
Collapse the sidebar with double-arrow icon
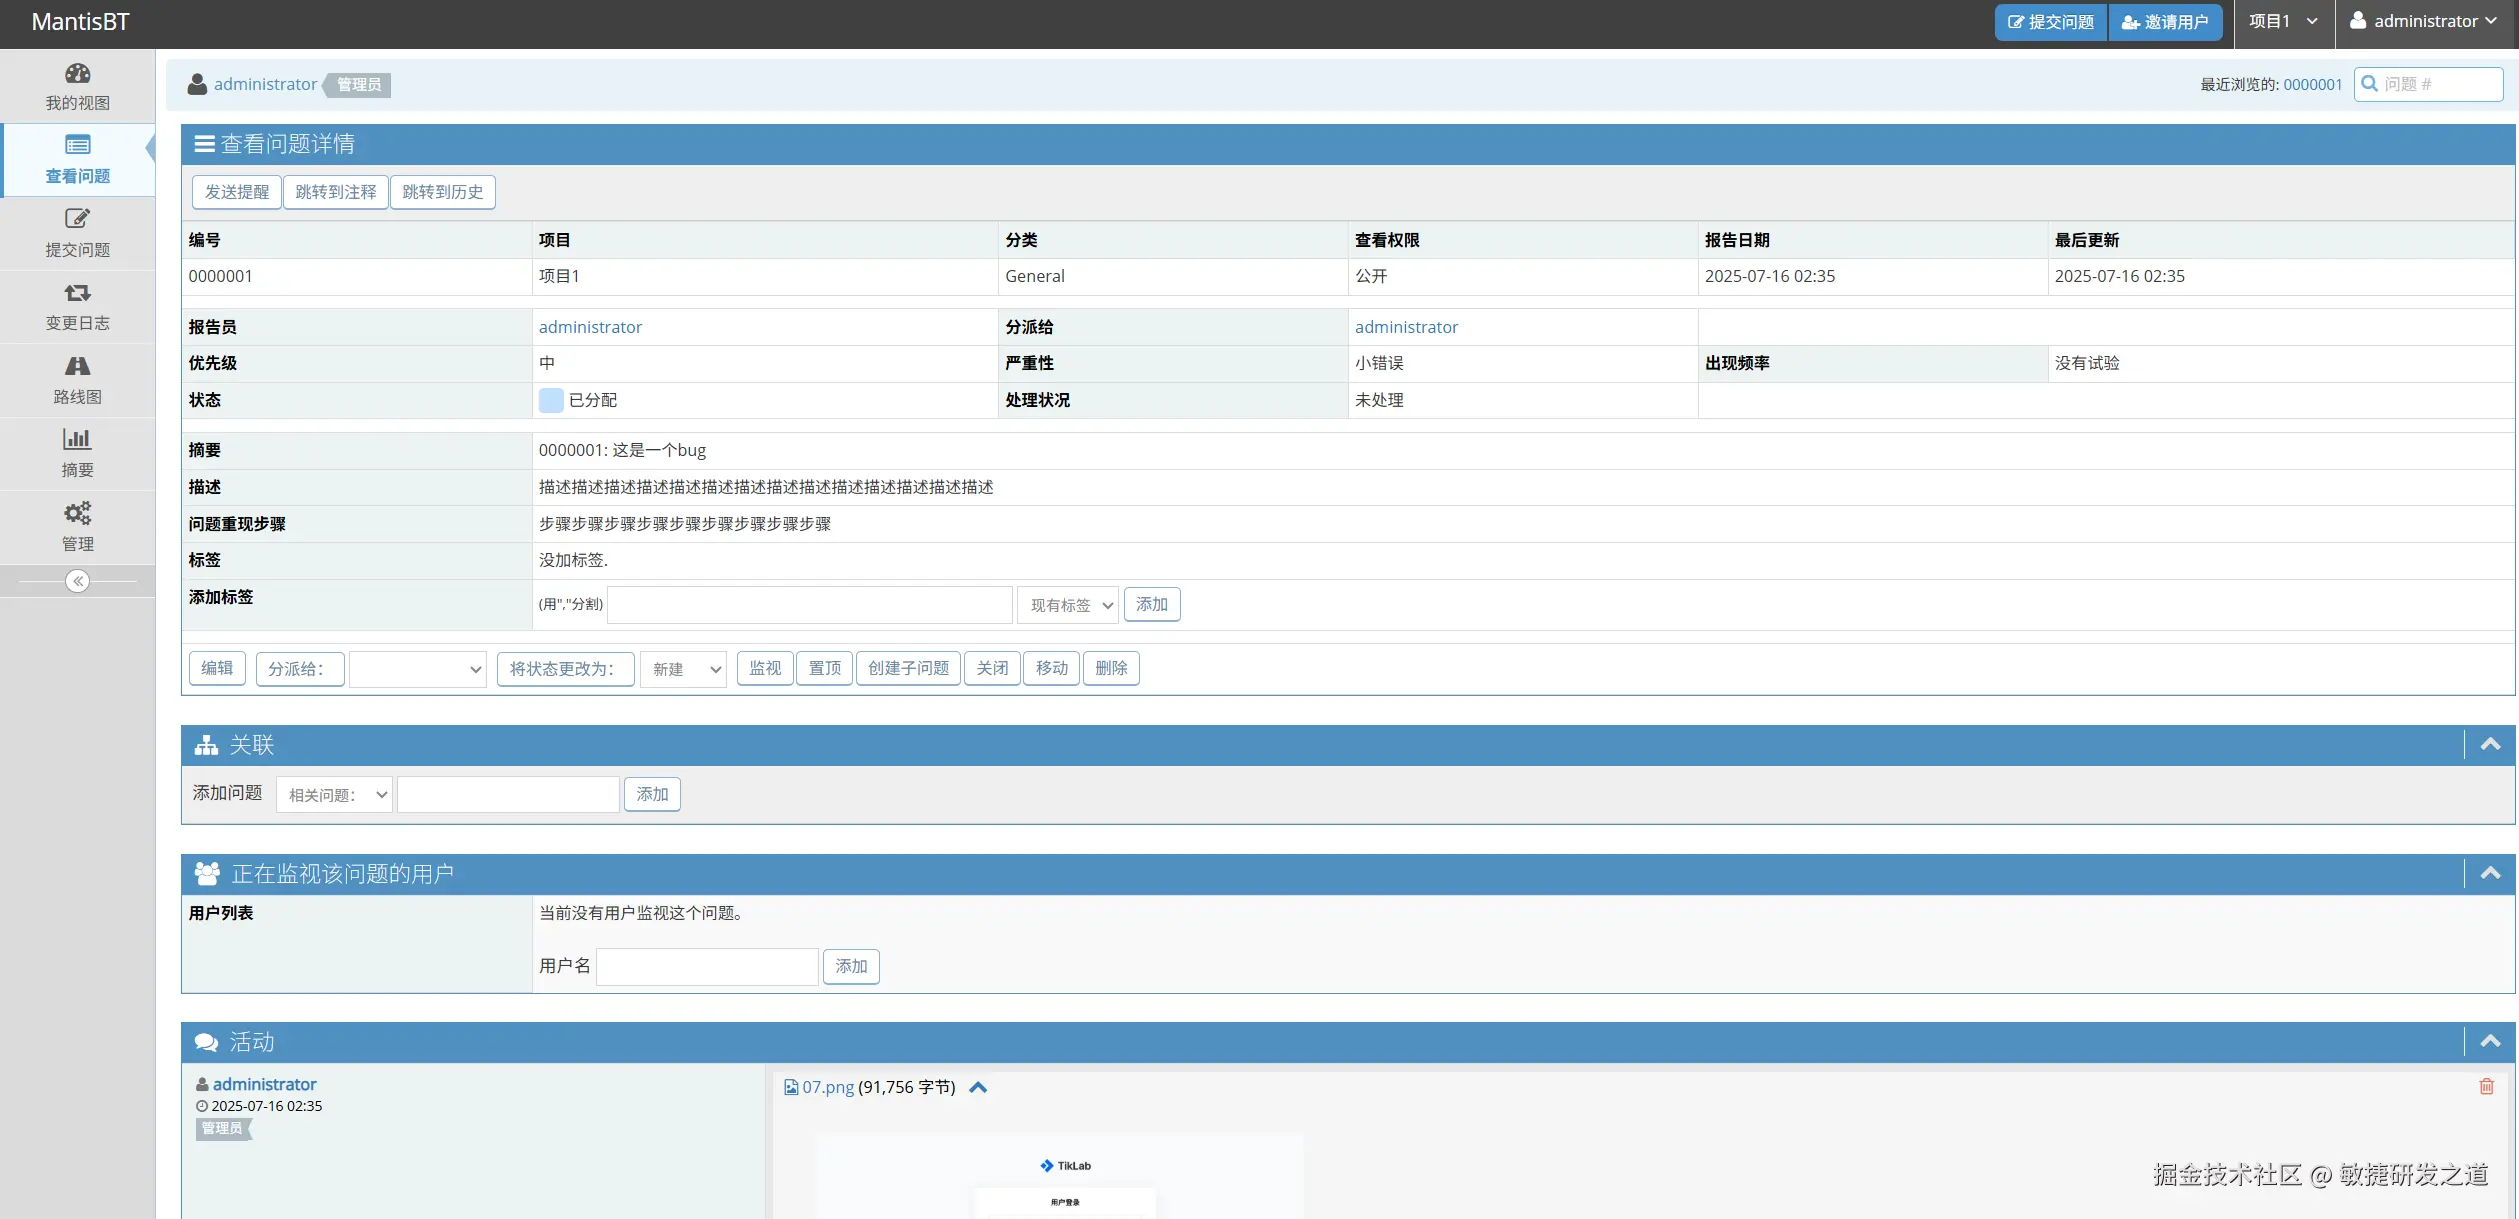tap(77, 581)
